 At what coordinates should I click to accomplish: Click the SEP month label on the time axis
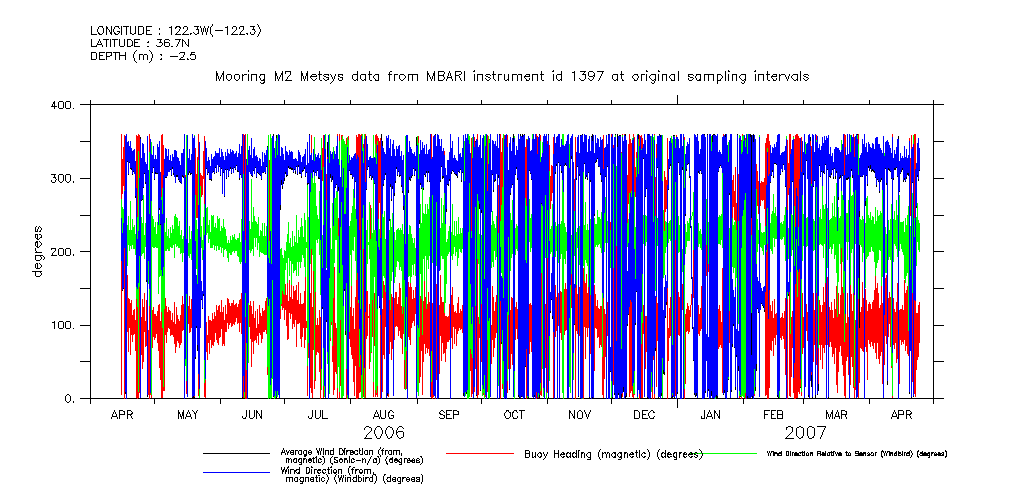tap(448, 414)
